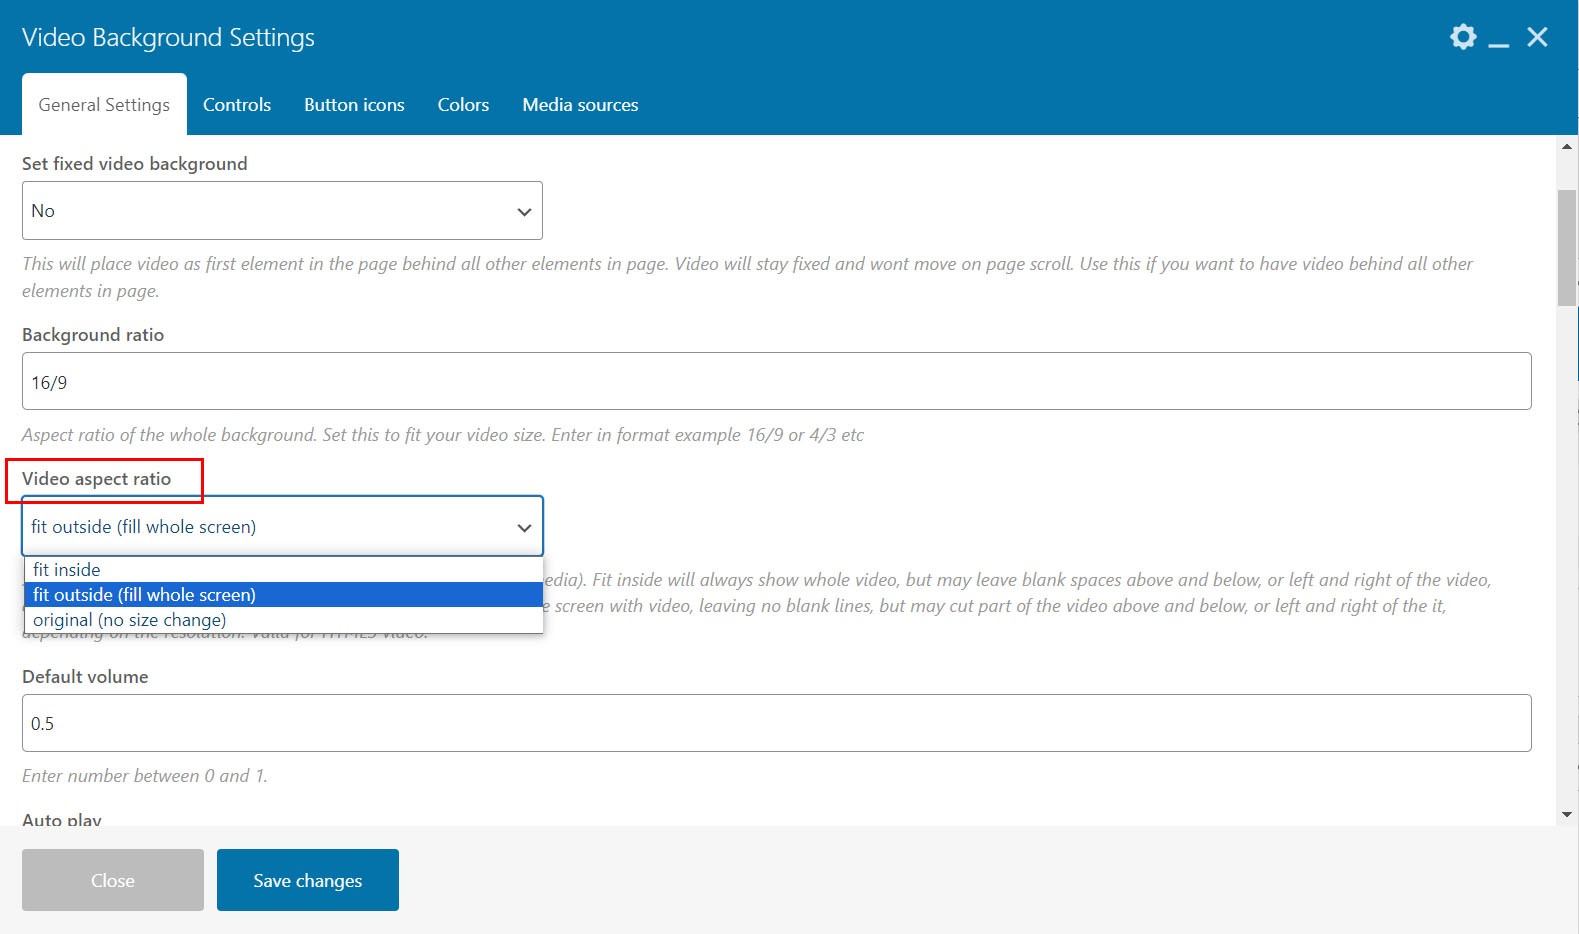Click the vertical scrollbar thumb
1579x934 pixels.
(x=1567, y=248)
